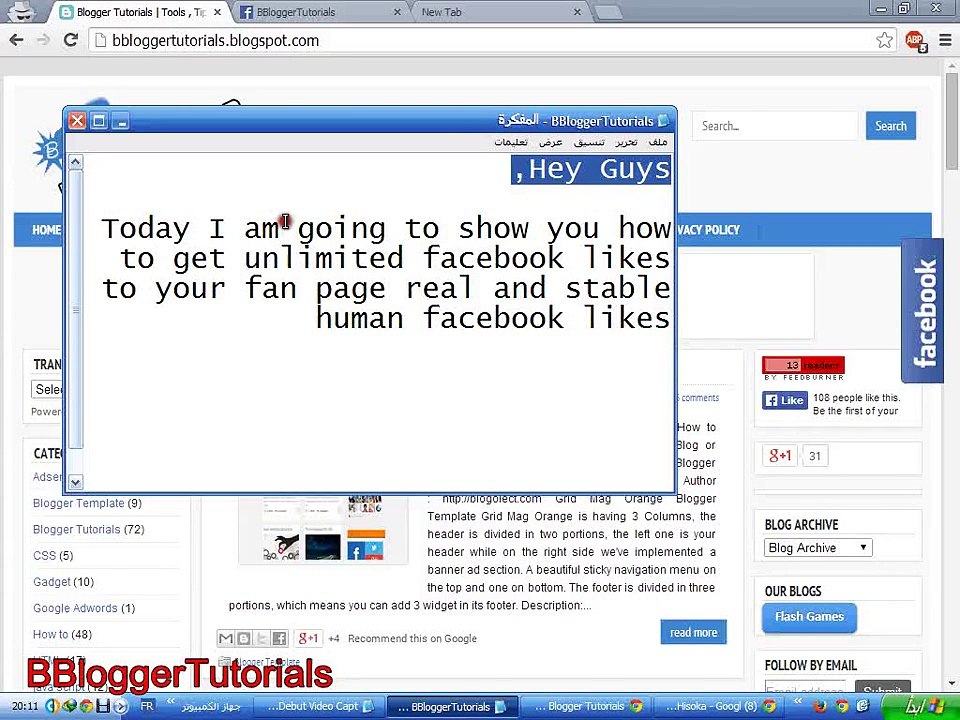This screenshot has width=960, height=720.
Task: Click the FR language indicator in taskbar
Action: tap(147, 706)
